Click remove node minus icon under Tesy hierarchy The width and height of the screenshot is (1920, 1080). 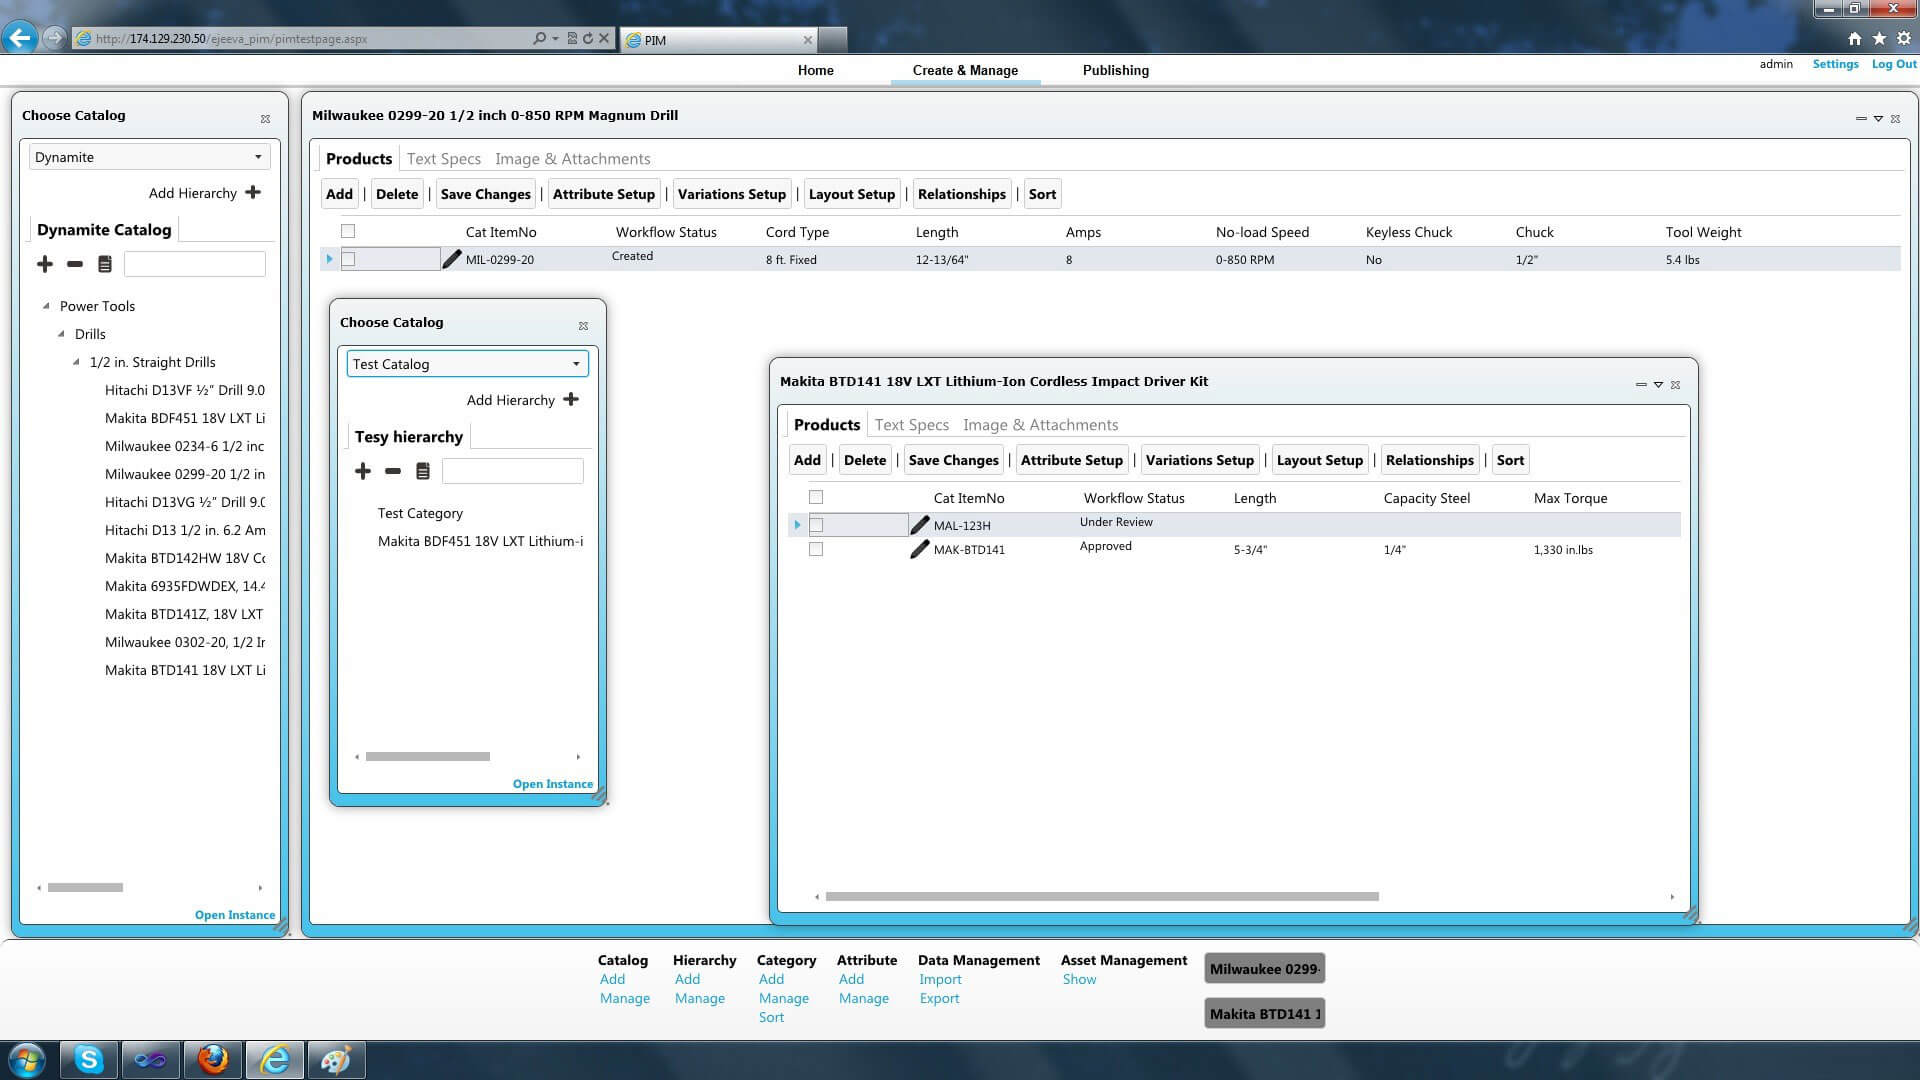(x=393, y=471)
